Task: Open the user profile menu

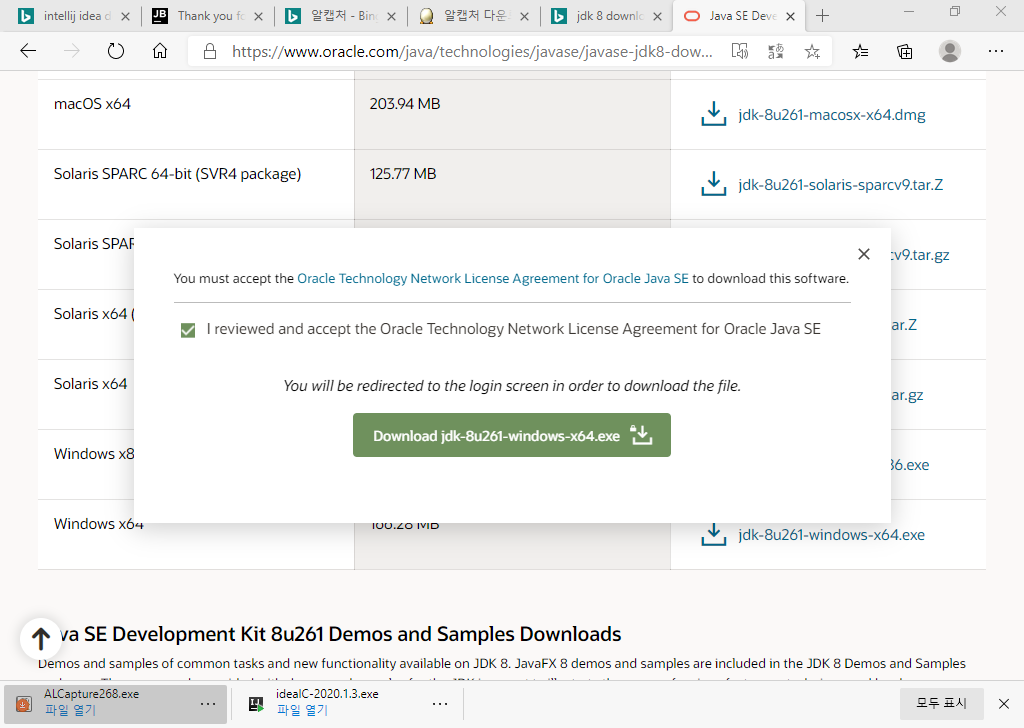Action: (950, 51)
